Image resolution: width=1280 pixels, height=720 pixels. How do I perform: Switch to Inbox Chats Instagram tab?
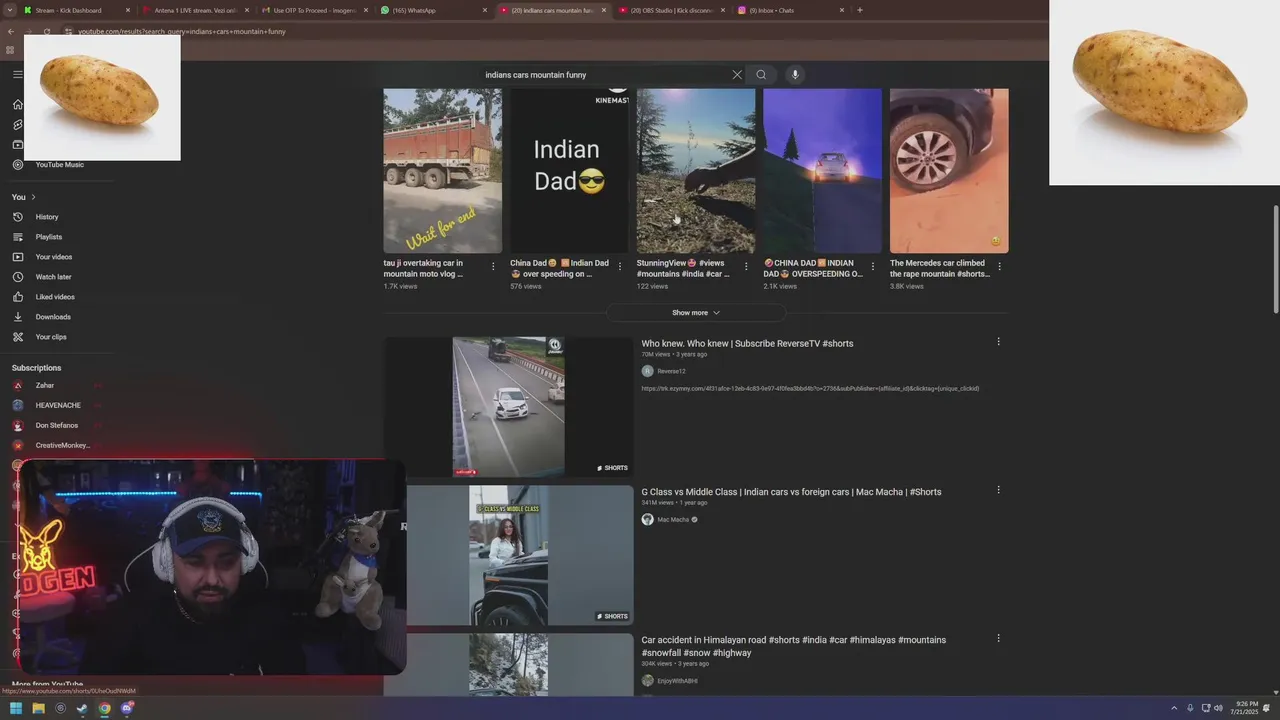790,10
